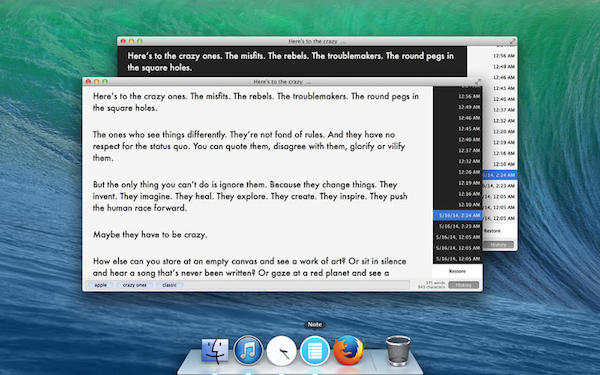This screenshot has height=375, width=600.
Task: Enter fullscreen in the back dark window
Action: [513, 41]
